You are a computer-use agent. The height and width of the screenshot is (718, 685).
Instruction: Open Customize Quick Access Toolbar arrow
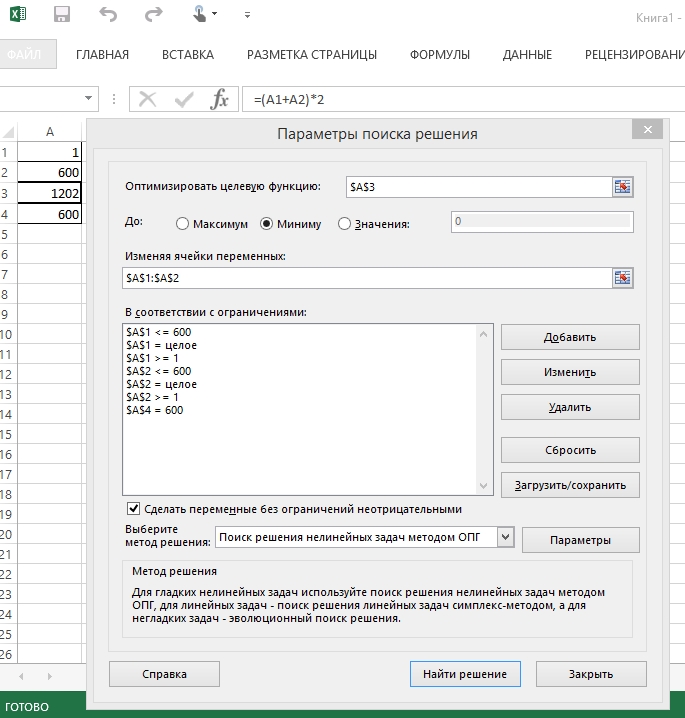247,15
